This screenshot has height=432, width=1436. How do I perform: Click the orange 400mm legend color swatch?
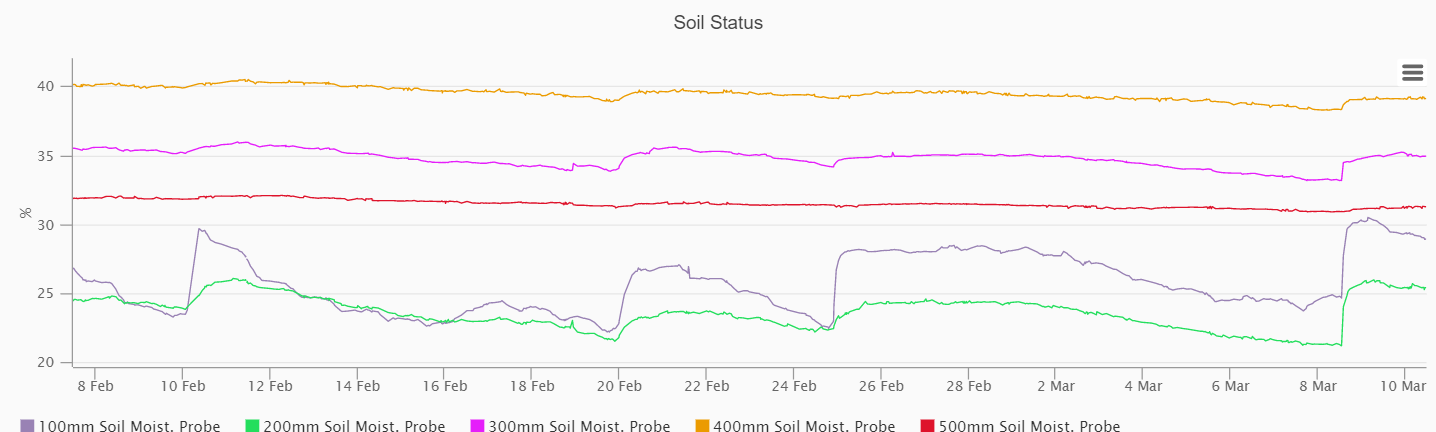[703, 426]
